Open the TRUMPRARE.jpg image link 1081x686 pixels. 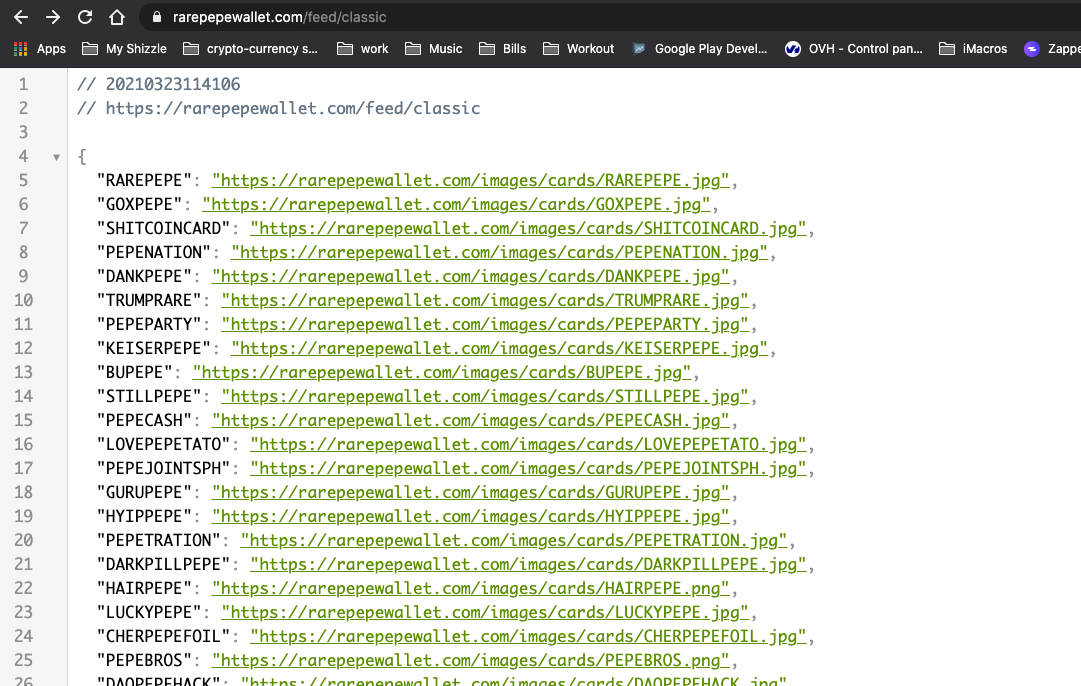coord(485,301)
